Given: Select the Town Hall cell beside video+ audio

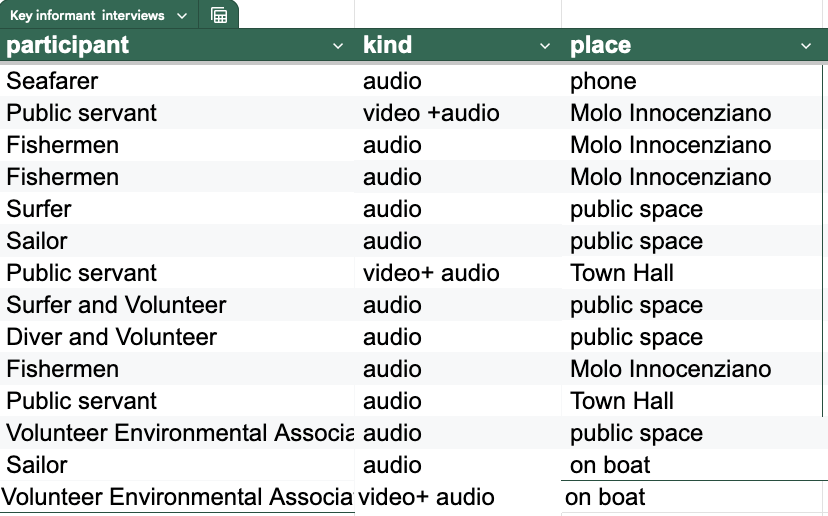Looking at the screenshot, I should coord(622,273).
